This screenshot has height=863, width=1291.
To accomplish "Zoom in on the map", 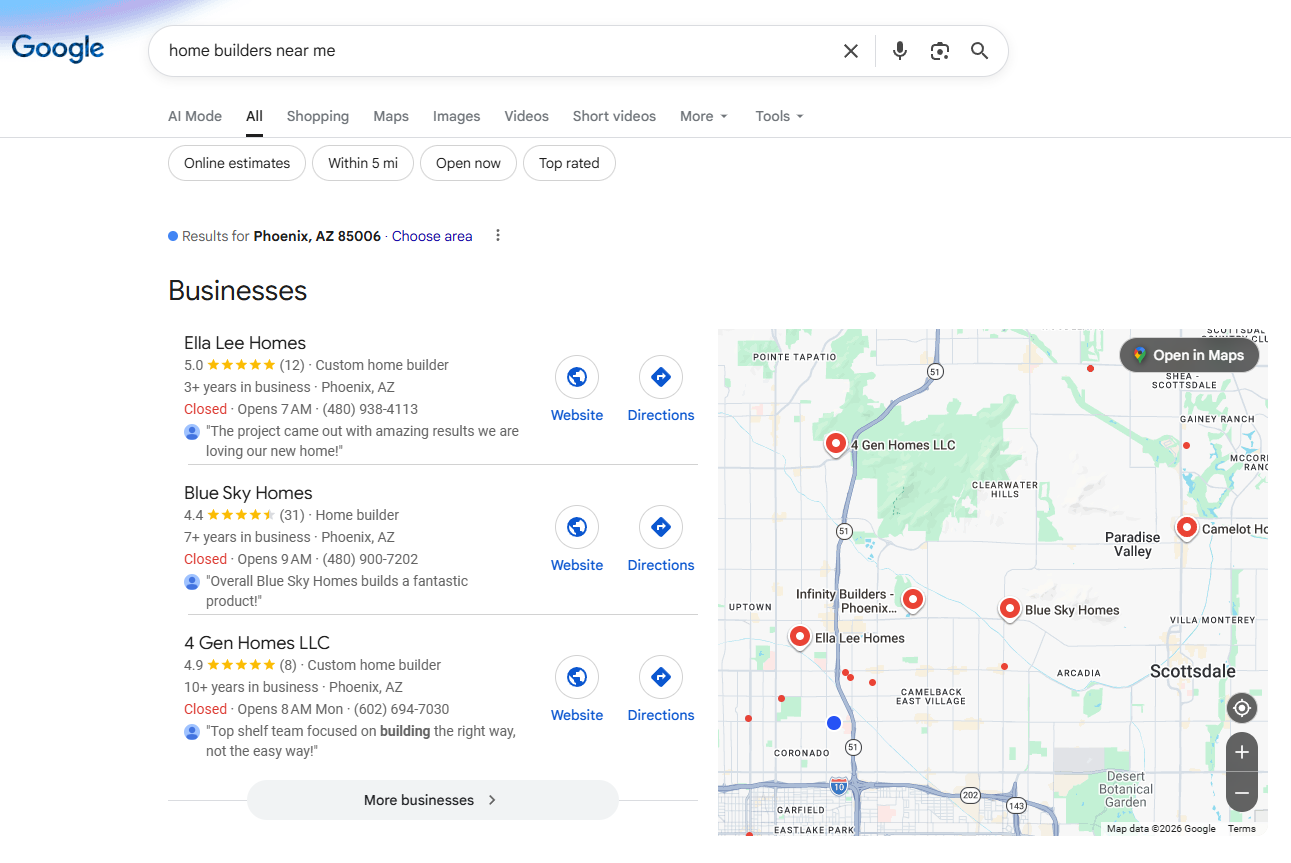I will (x=1242, y=752).
